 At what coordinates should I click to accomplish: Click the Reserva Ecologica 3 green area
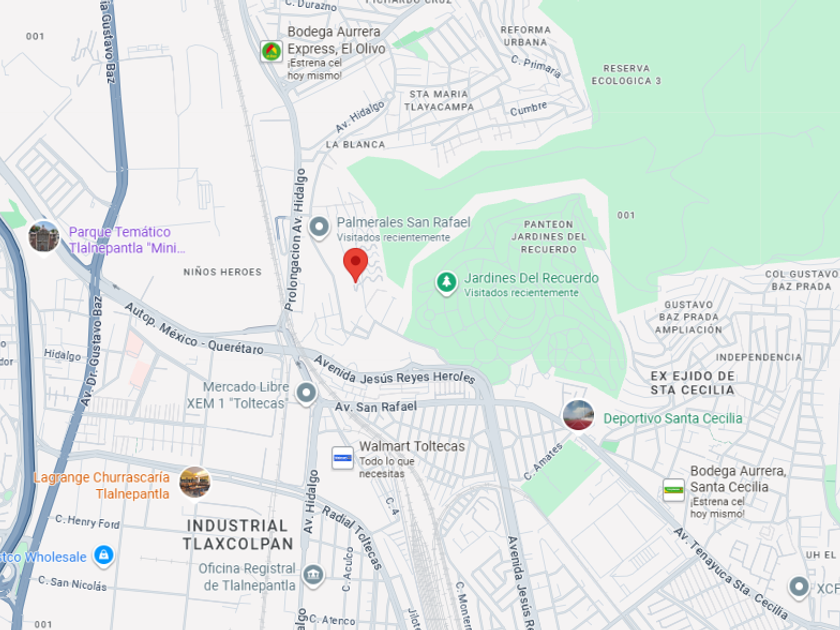626,75
